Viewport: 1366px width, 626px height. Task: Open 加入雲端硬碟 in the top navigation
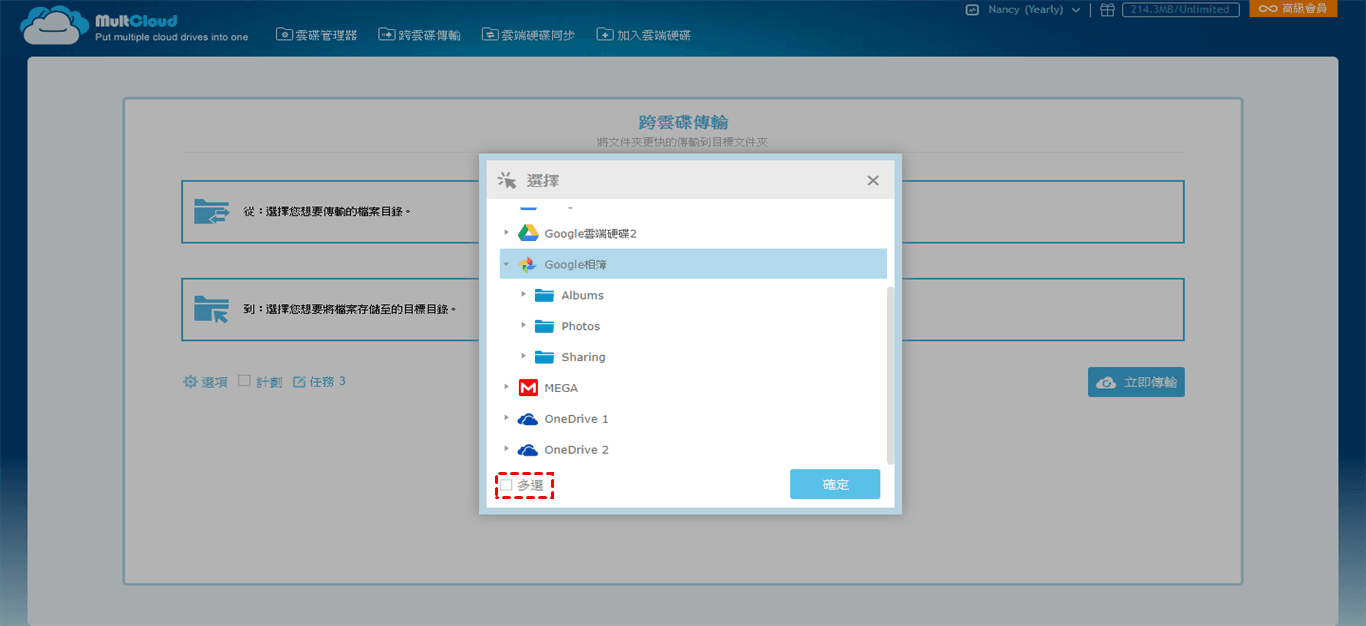[643, 35]
